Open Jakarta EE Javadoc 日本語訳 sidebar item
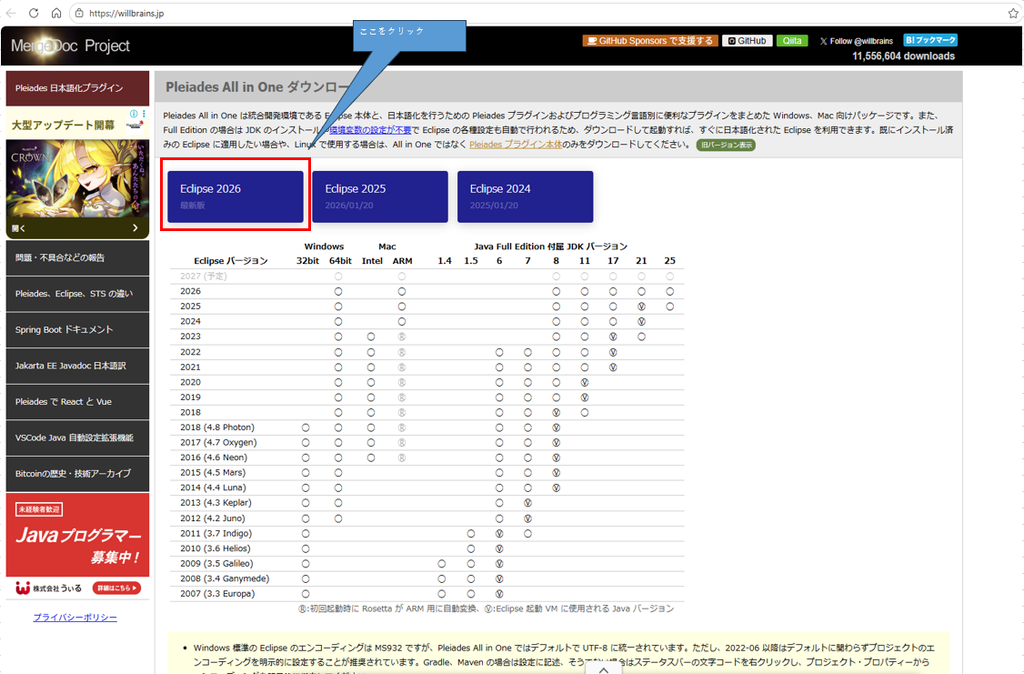This screenshot has height=674, width=1024. tap(78, 366)
